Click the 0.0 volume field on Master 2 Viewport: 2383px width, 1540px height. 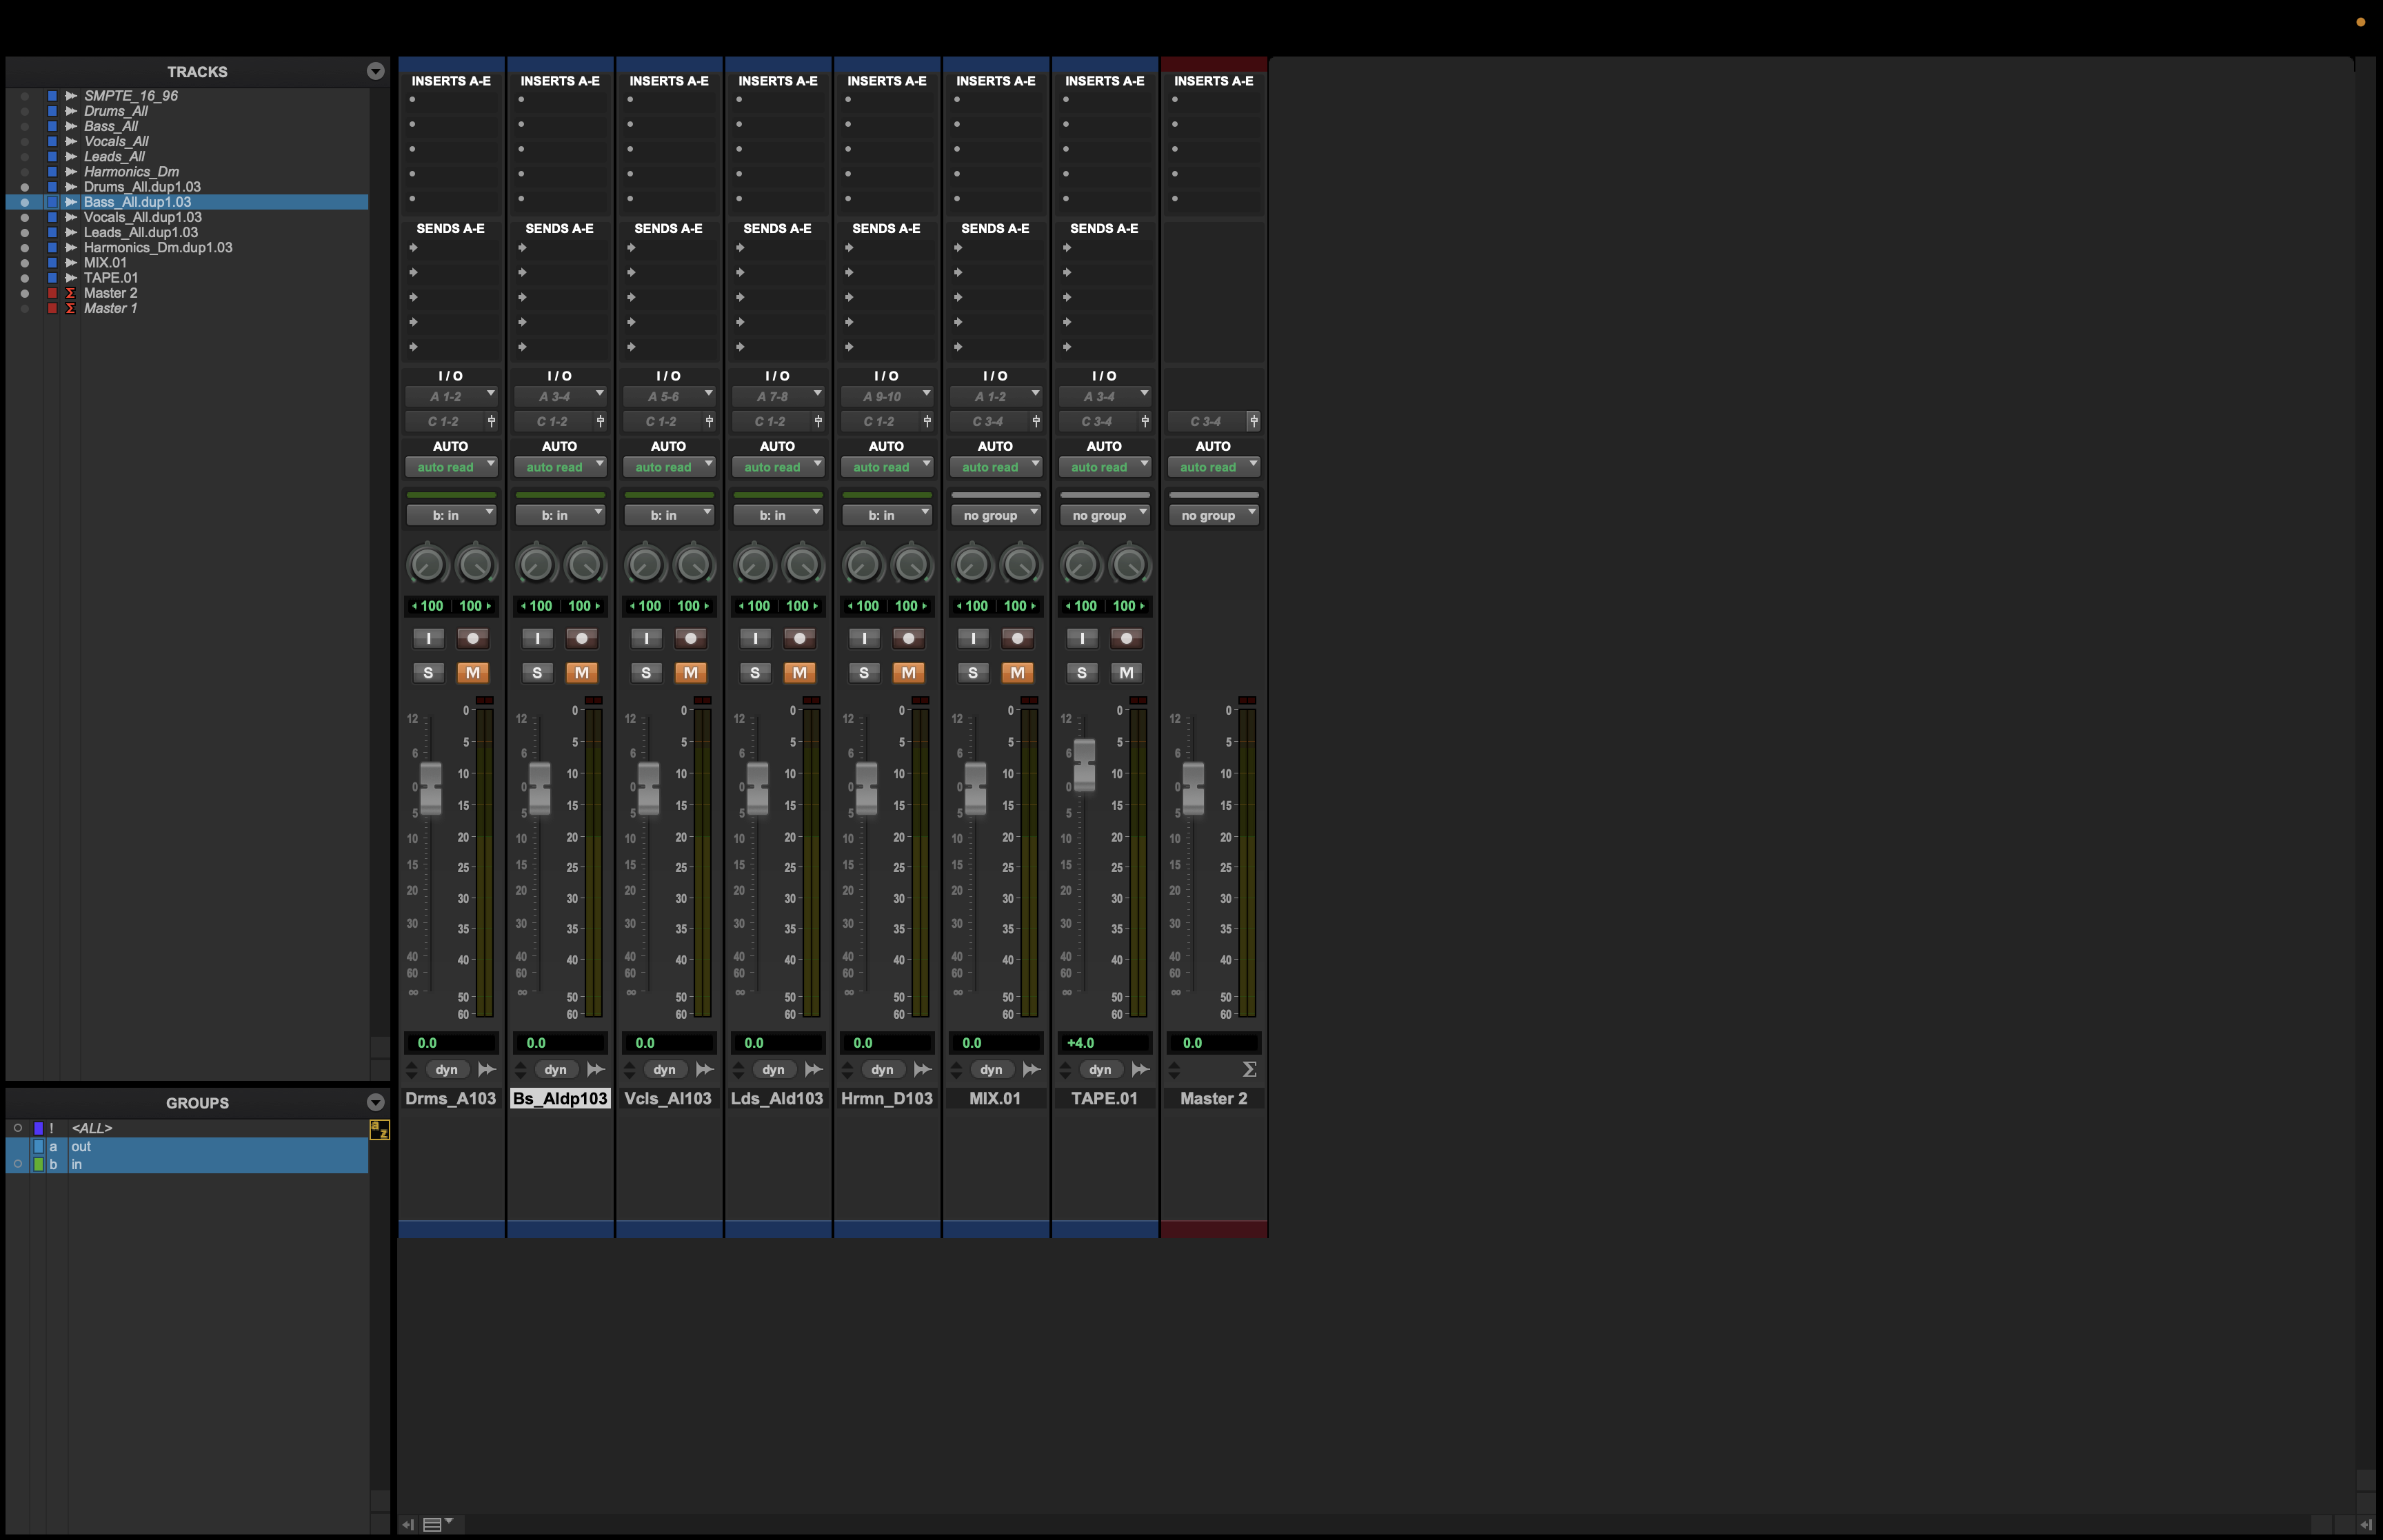1213,1043
